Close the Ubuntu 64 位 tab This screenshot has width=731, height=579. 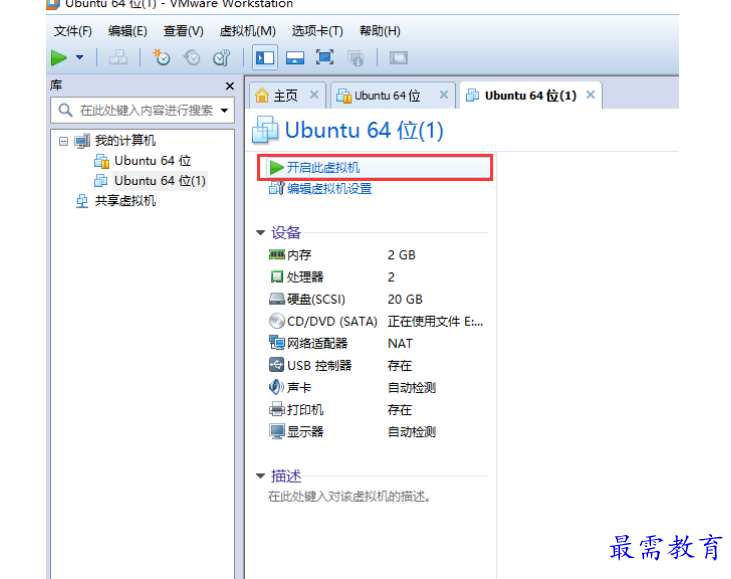[x=444, y=95]
